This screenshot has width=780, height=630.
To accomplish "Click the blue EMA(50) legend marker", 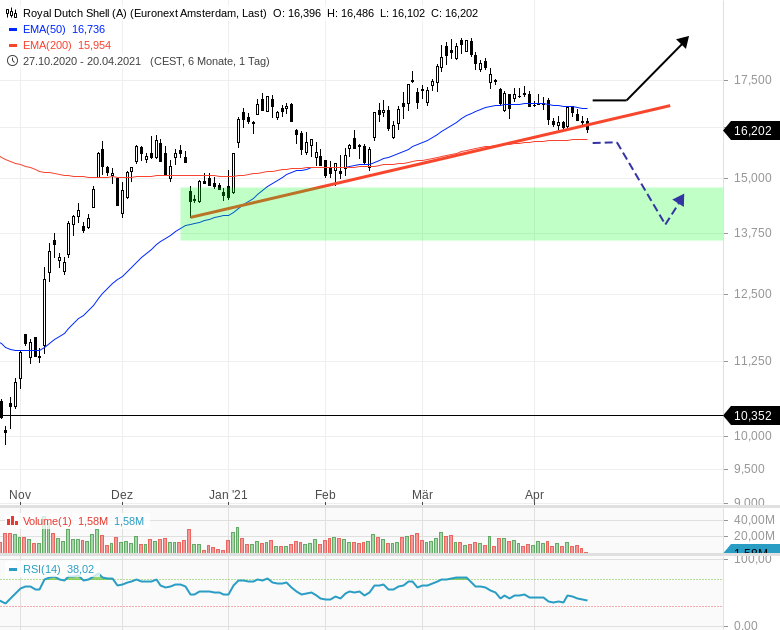I will 12,30.
